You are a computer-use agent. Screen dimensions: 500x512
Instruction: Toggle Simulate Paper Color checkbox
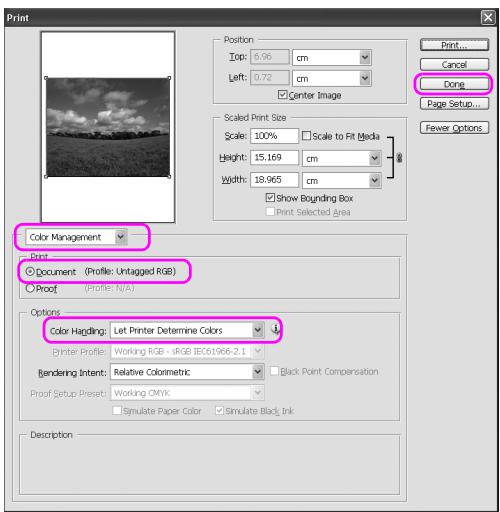point(117,410)
